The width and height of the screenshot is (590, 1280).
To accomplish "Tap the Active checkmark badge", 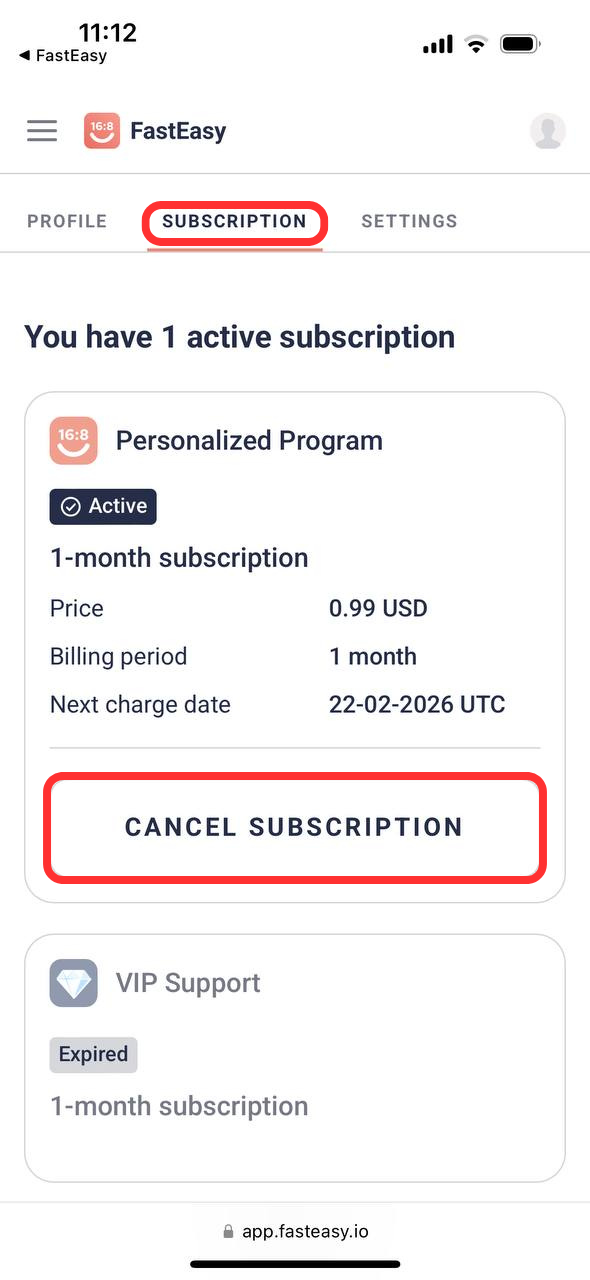I will click(x=103, y=506).
